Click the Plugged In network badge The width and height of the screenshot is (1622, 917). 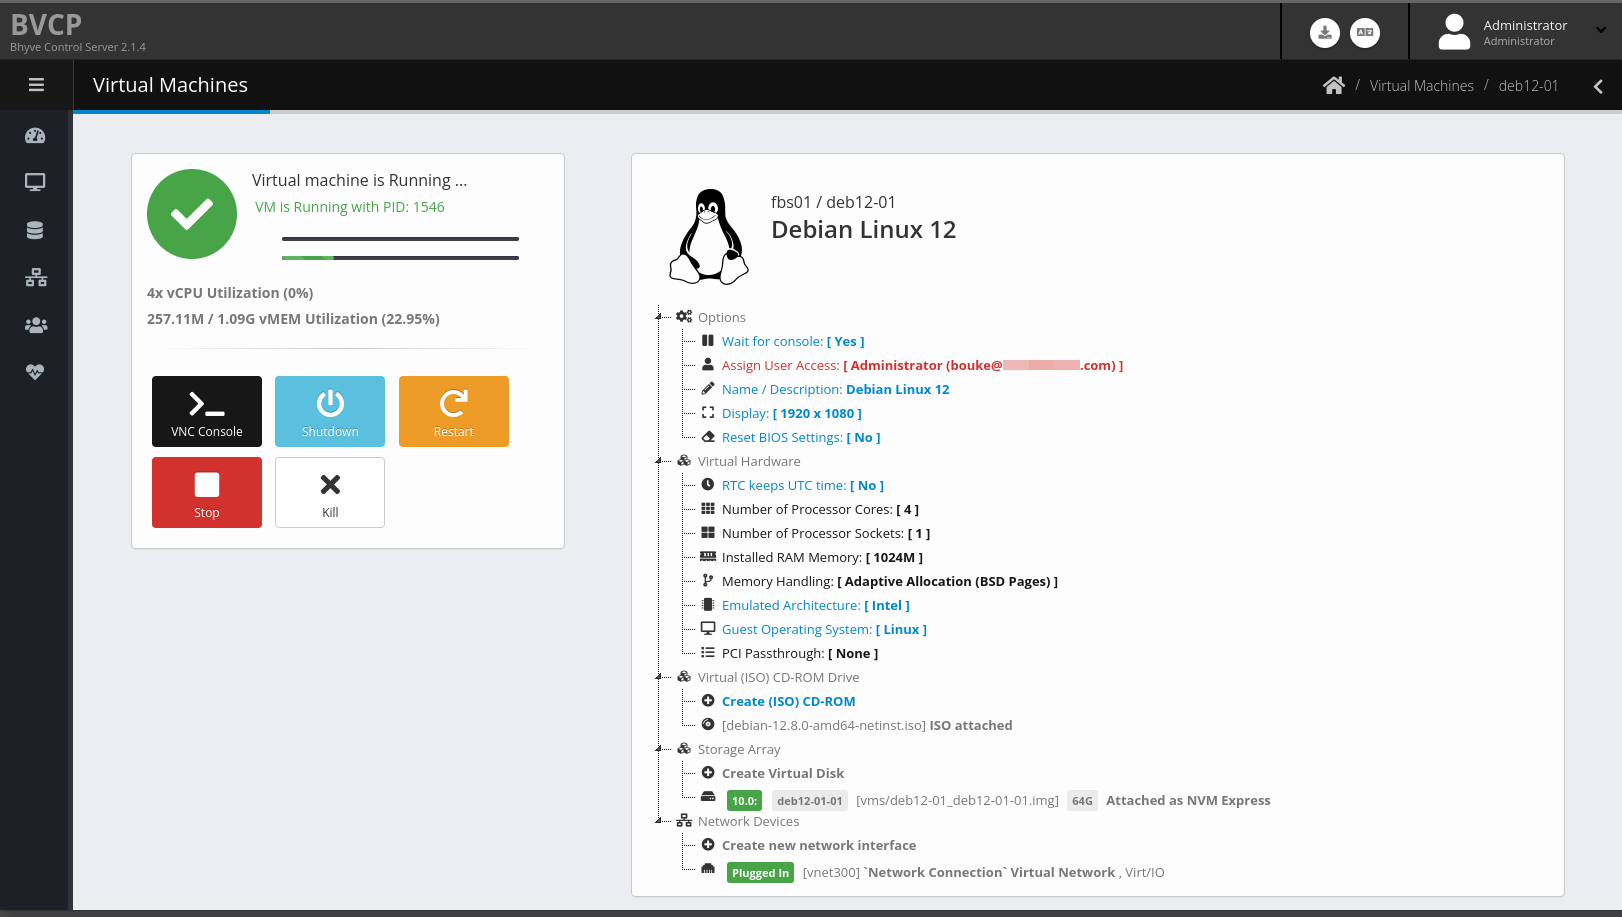(760, 873)
